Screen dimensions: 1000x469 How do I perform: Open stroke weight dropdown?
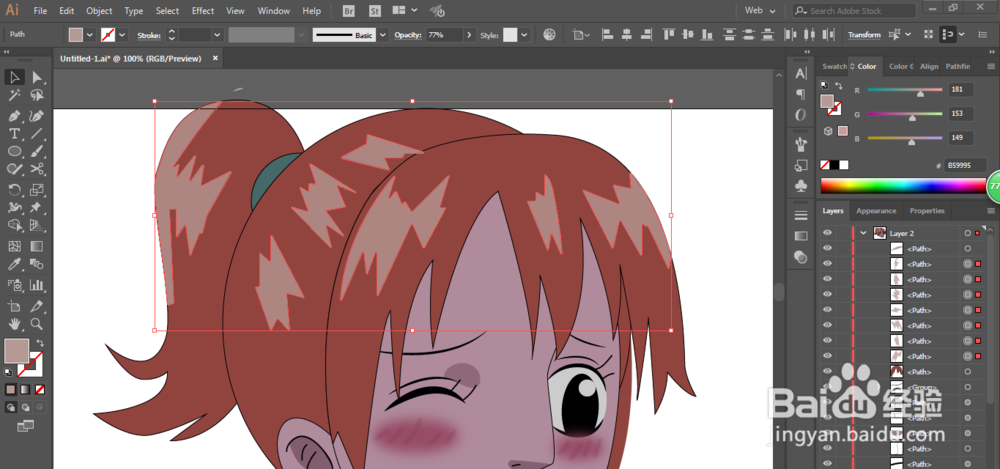217,35
